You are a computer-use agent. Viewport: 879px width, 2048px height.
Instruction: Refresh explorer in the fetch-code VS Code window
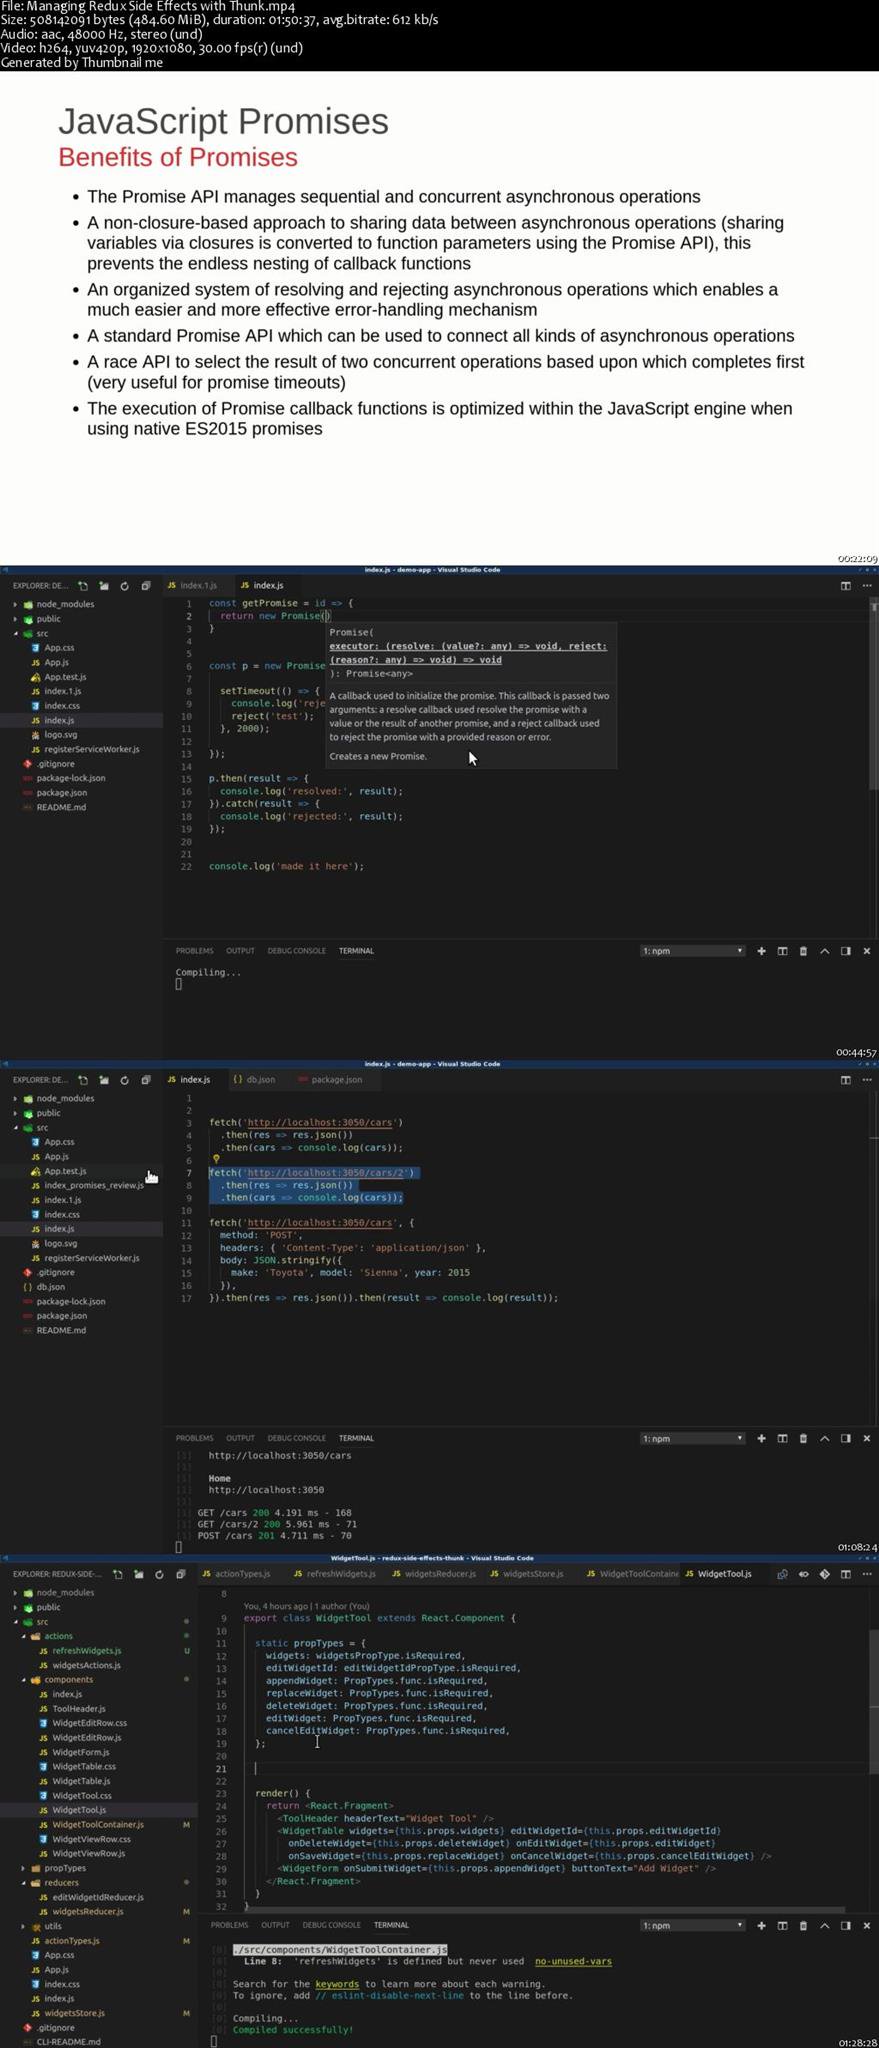(124, 1080)
